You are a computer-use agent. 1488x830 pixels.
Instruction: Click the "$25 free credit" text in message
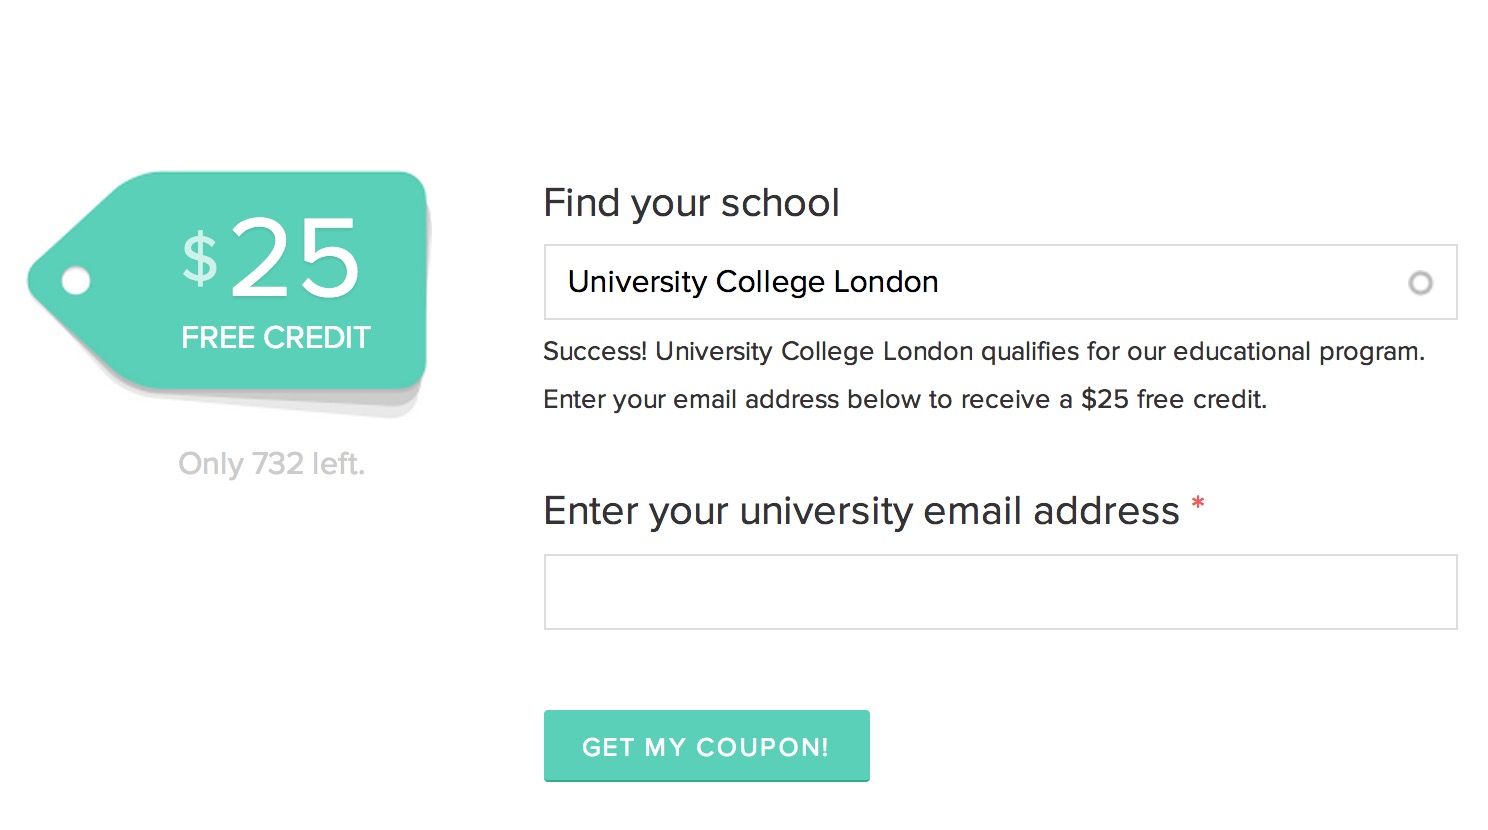(1173, 400)
